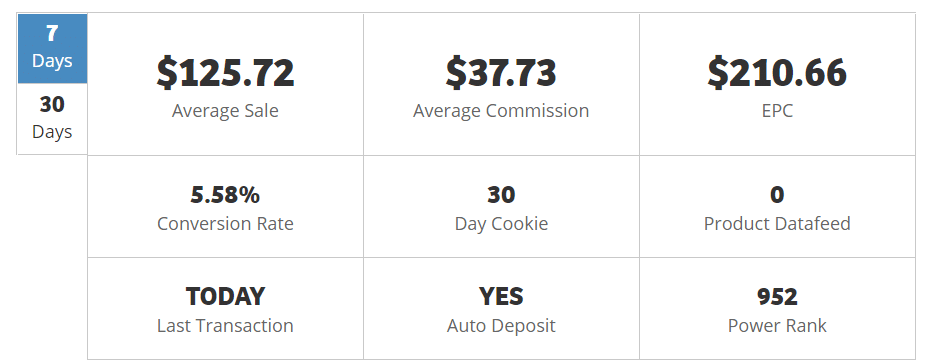Image resolution: width=934 pixels, height=361 pixels.
Task: Select the Conversion Rate label
Action: tap(225, 224)
